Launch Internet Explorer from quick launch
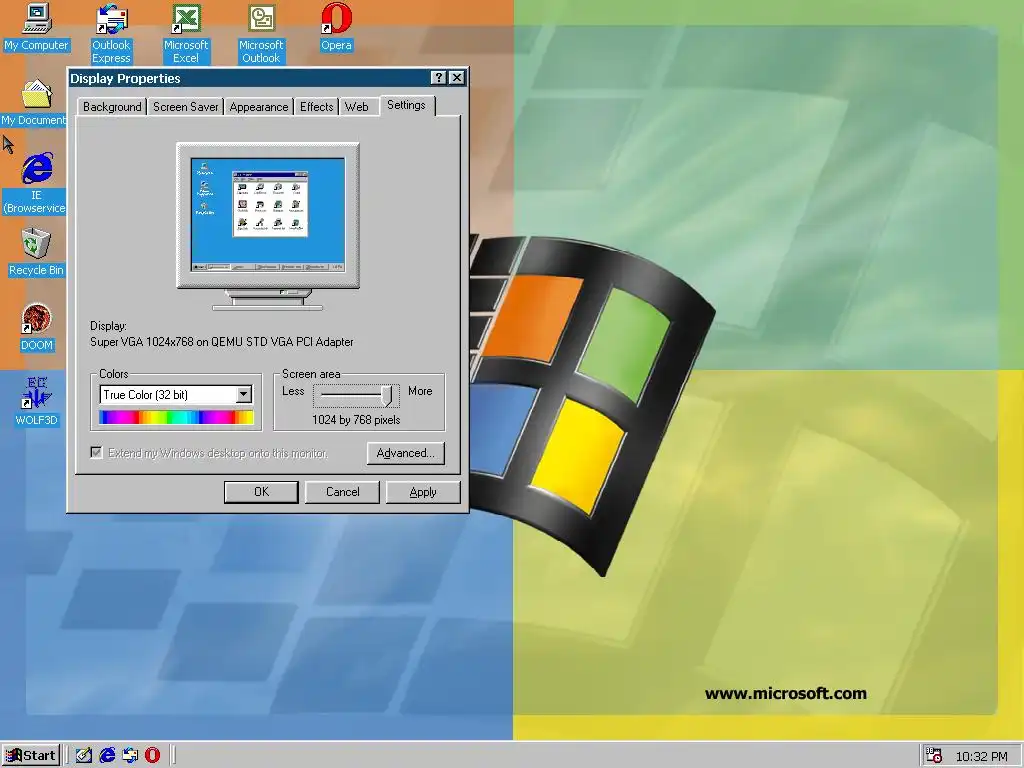The height and width of the screenshot is (768, 1024). [x=107, y=755]
